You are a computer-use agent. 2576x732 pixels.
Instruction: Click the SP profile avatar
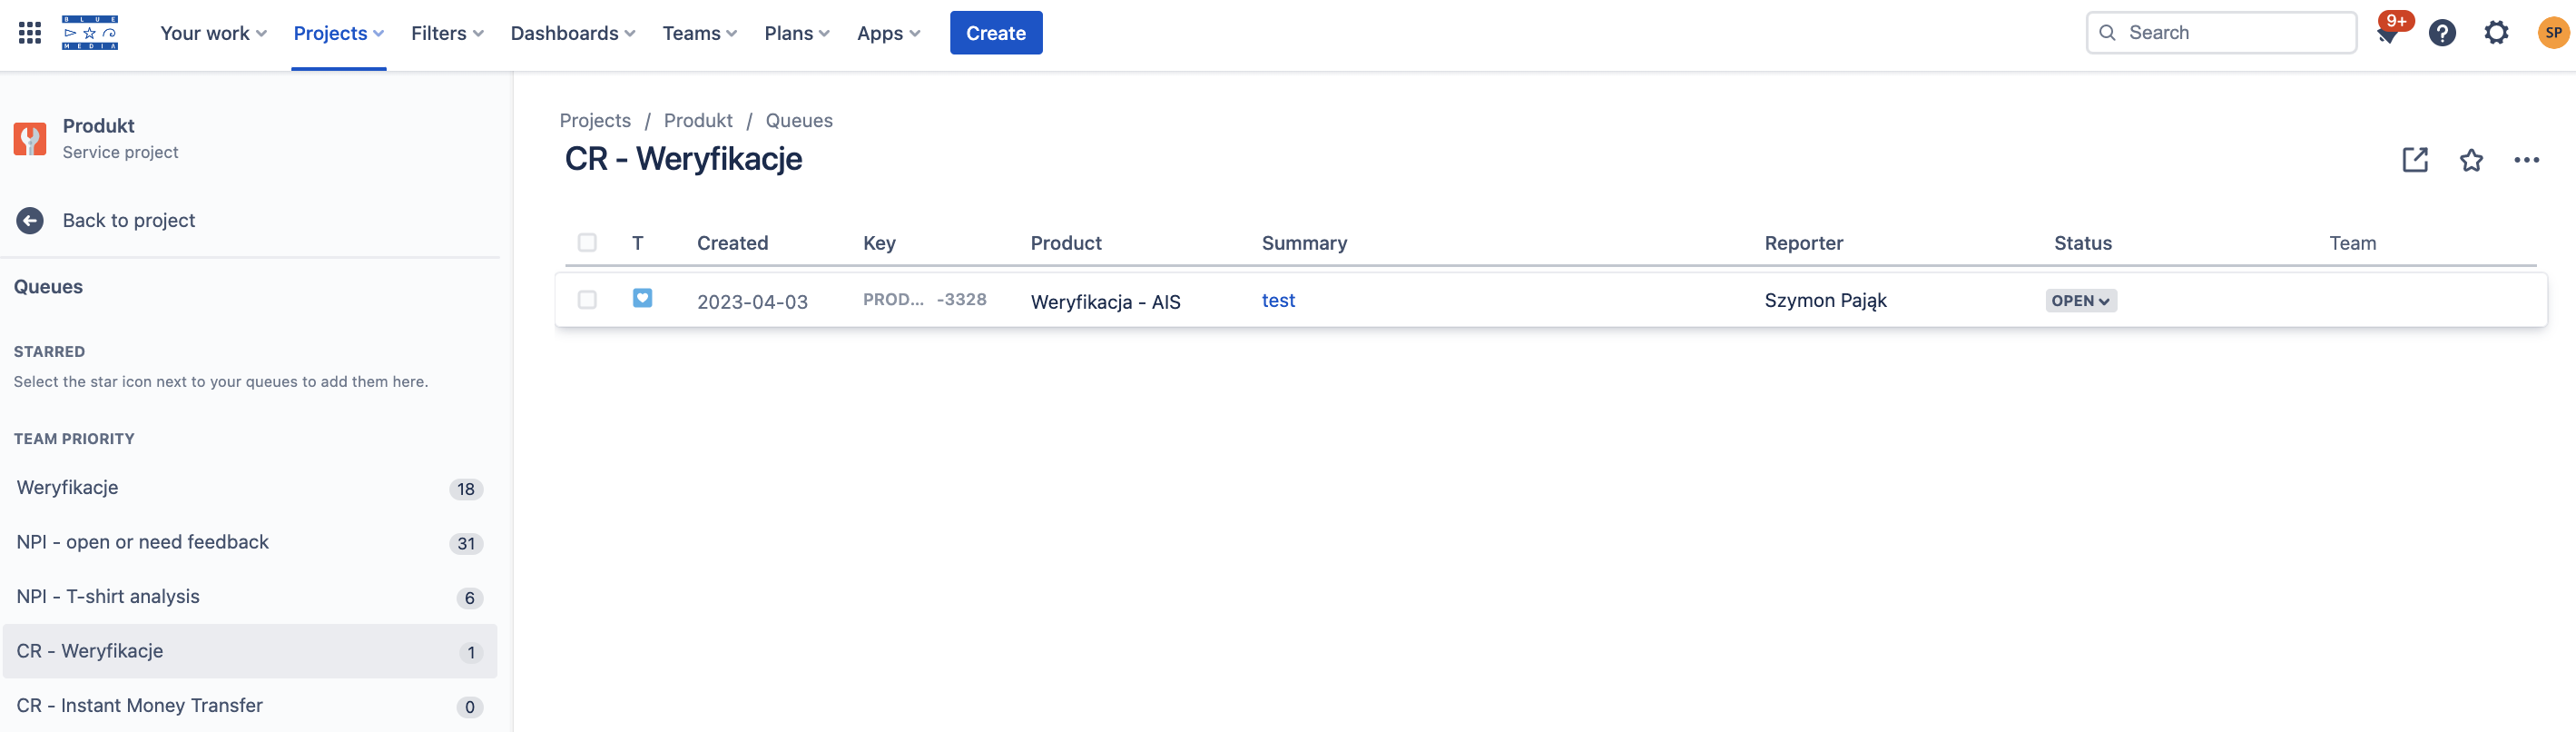click(2552, 33)
